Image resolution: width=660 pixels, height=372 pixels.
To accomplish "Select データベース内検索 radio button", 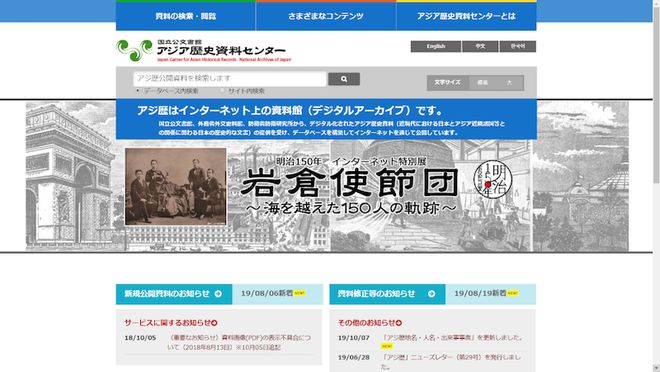I will (x=138, y=90).
